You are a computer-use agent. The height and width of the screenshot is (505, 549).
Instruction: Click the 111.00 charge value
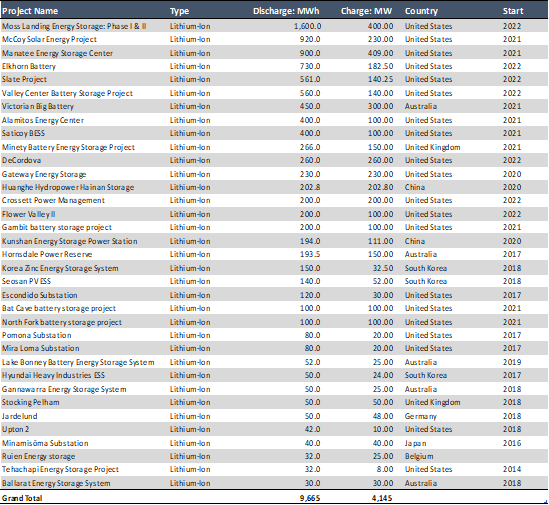point(381,241)
